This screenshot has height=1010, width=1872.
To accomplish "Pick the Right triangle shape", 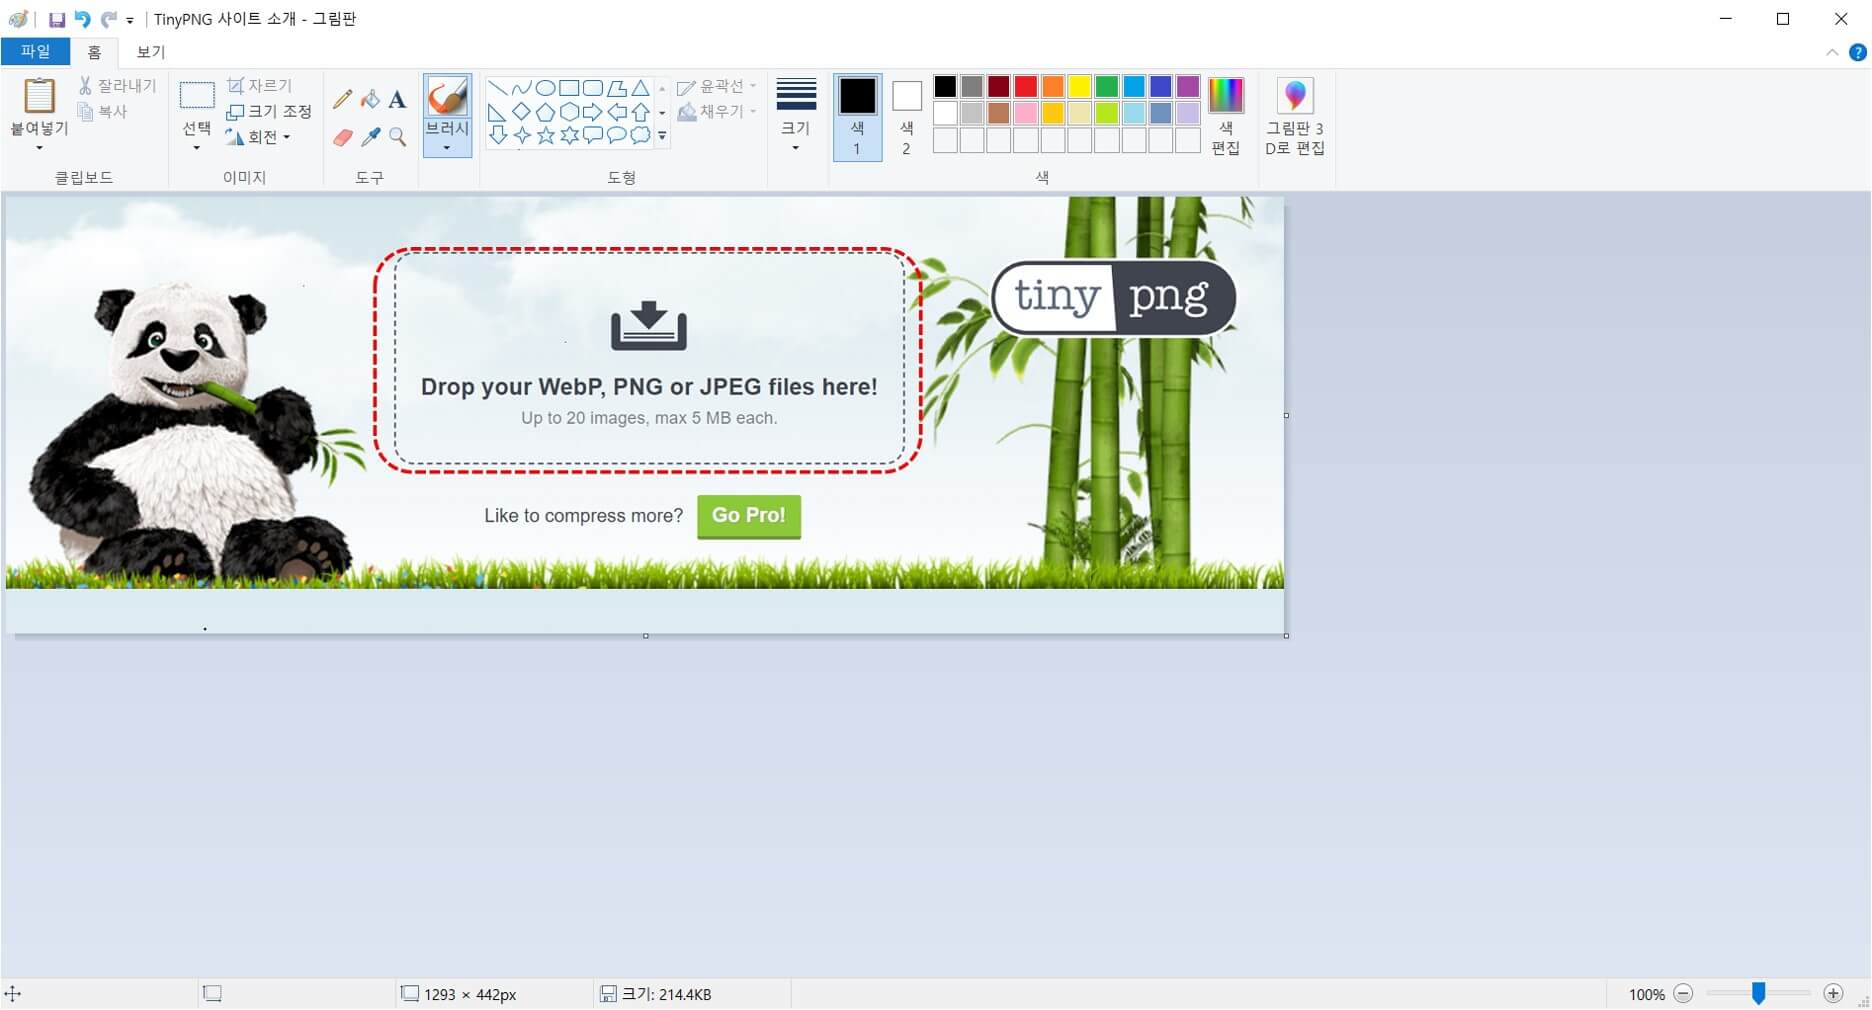I will click(497, 112).
